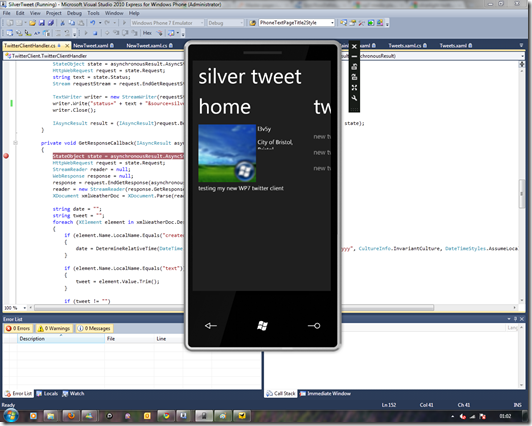Click the horizontal scrollbar of code editor
This screenshot has height=426, width=532.
point(234,308)
